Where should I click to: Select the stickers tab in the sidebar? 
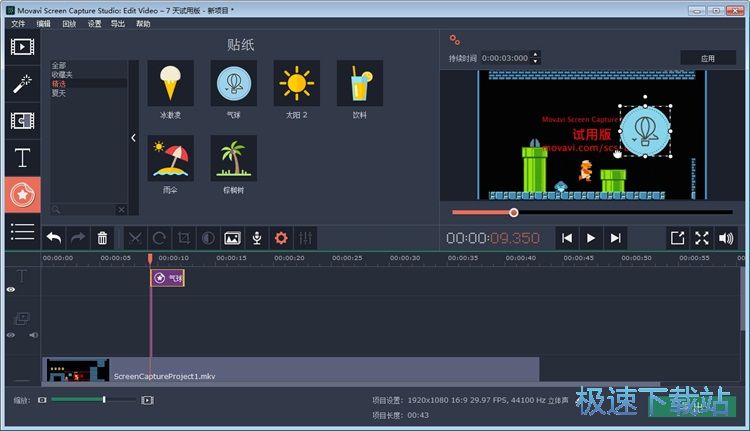[22, 195]
